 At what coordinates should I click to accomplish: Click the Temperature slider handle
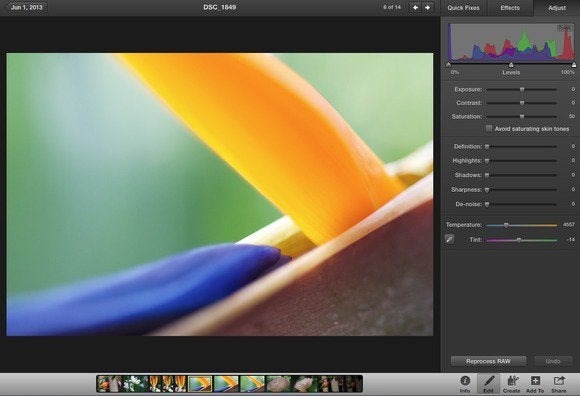tap(506, 225)
